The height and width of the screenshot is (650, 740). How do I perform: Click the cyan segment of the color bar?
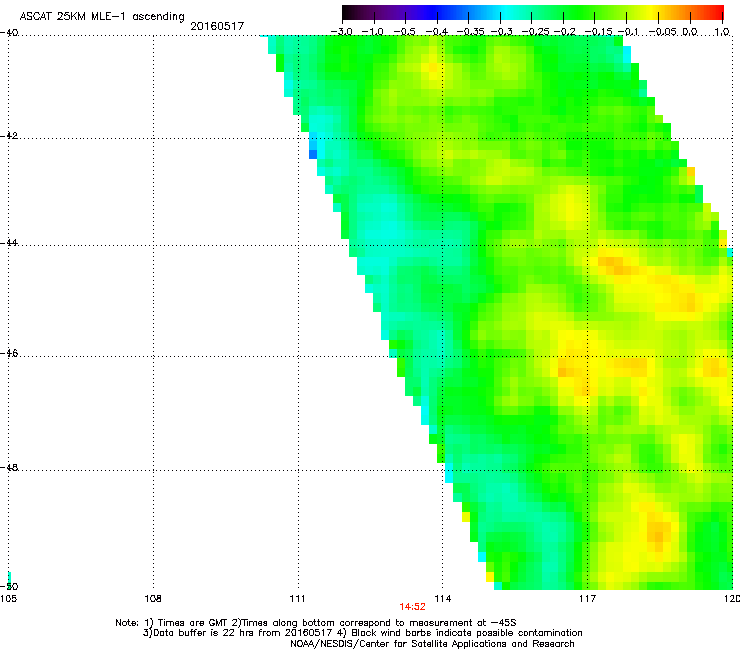pyautogui.click(x=505, y=12)
